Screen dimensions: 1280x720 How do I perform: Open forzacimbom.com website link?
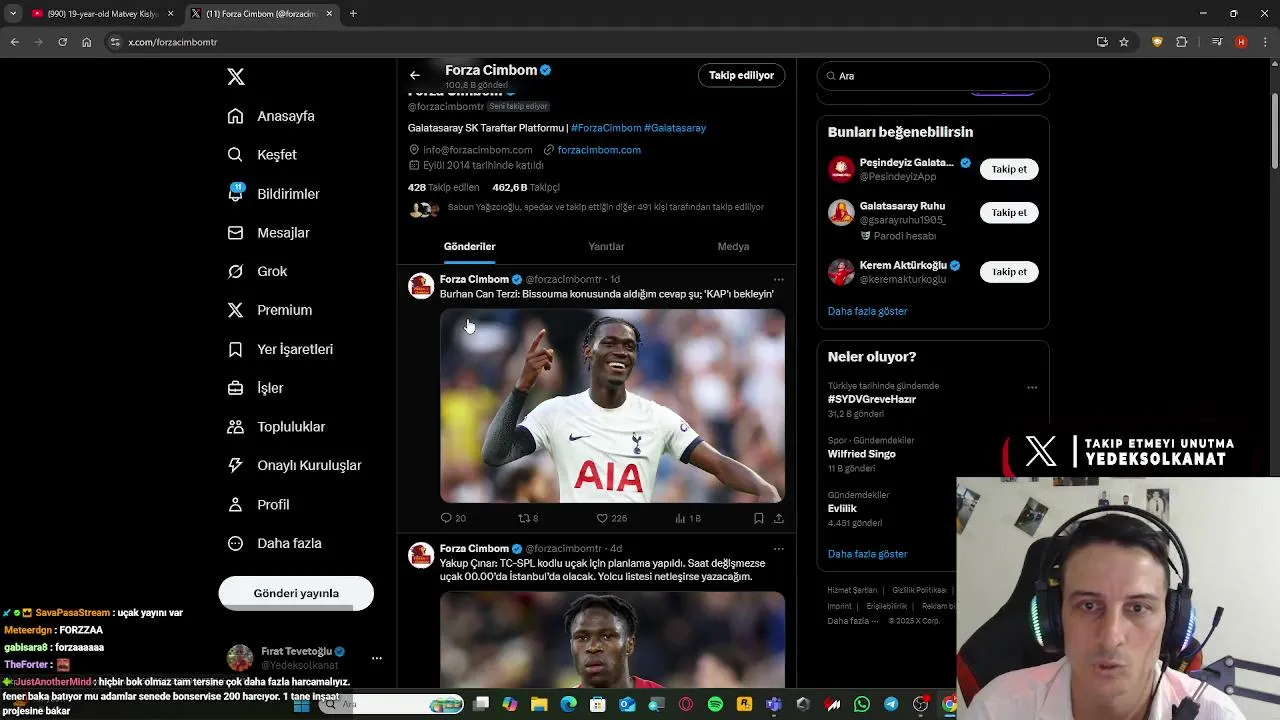click(x=599, y=150)
